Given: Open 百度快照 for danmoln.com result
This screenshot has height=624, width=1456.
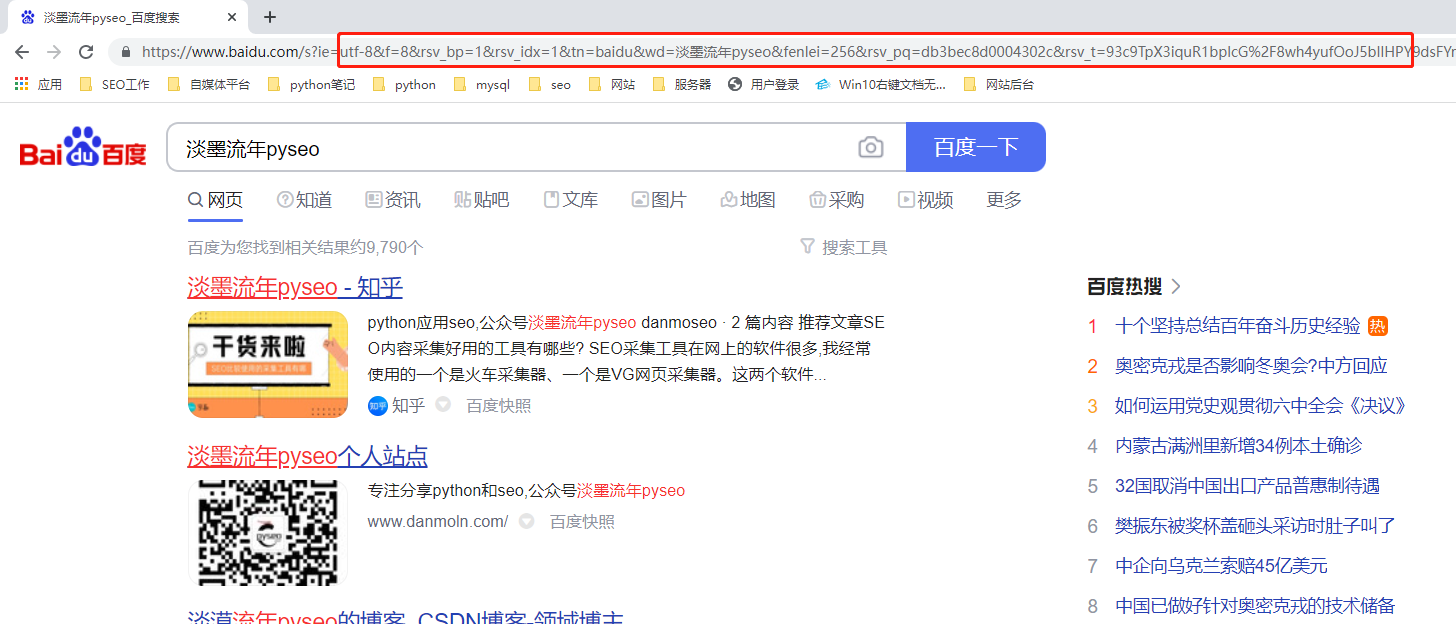Looking at the screenshot, I should point(582,522).
